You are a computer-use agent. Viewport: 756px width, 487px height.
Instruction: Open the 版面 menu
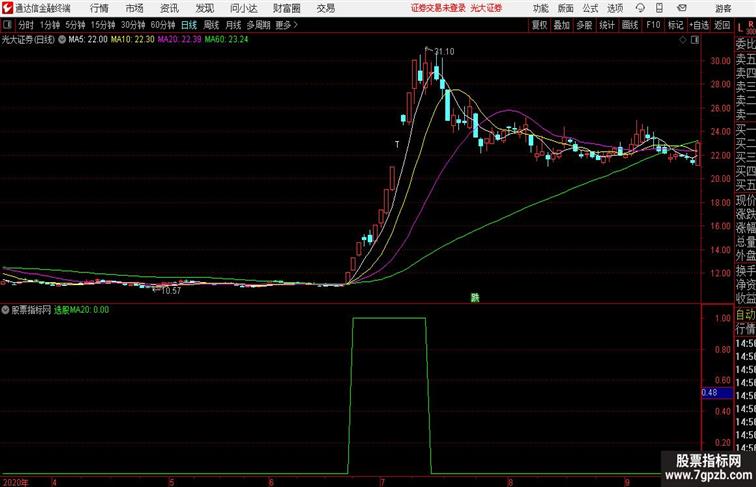(565, 8)
